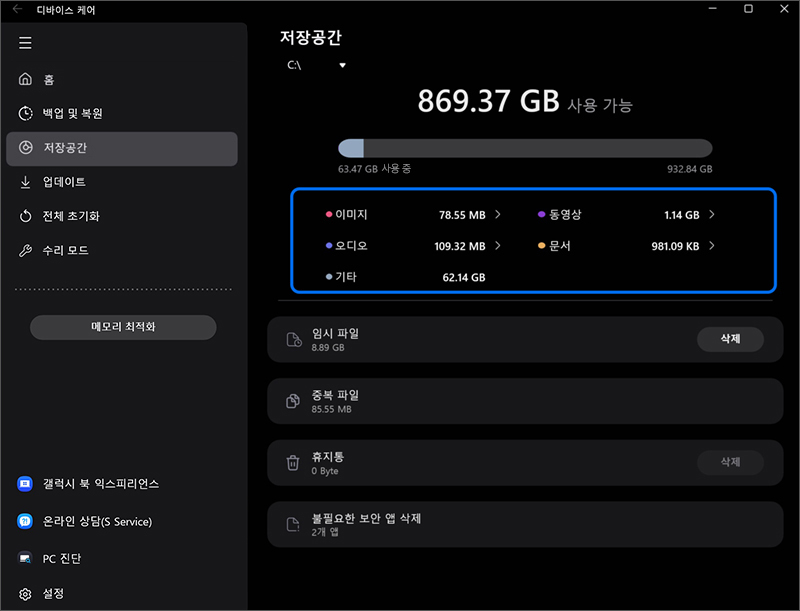The height and width of the screenshot is (611, 800).
Task: Click the 임시 파일 icon
Action: 293,340
